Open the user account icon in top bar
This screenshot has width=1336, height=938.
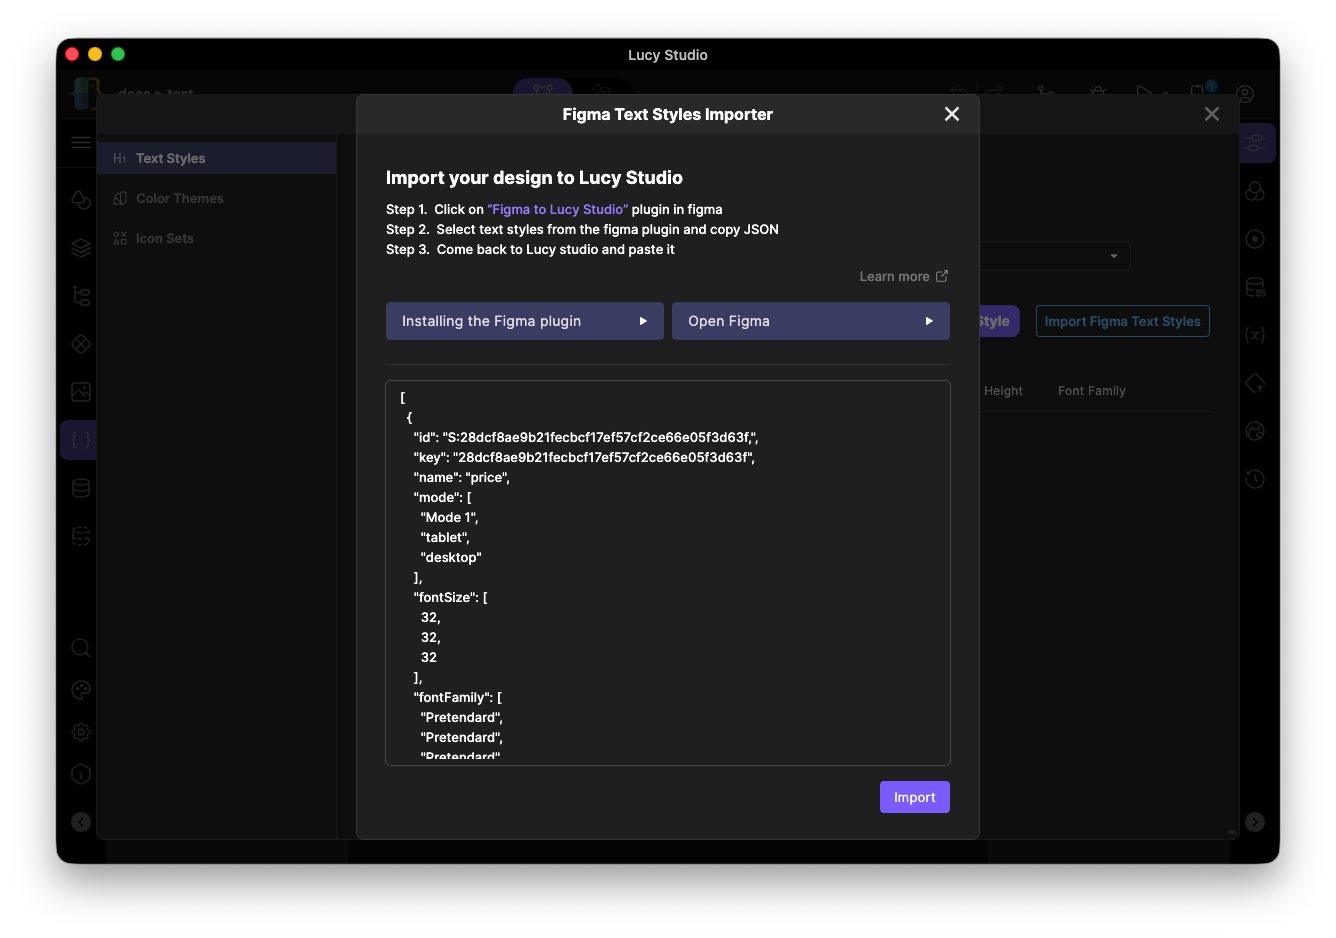1245,94
